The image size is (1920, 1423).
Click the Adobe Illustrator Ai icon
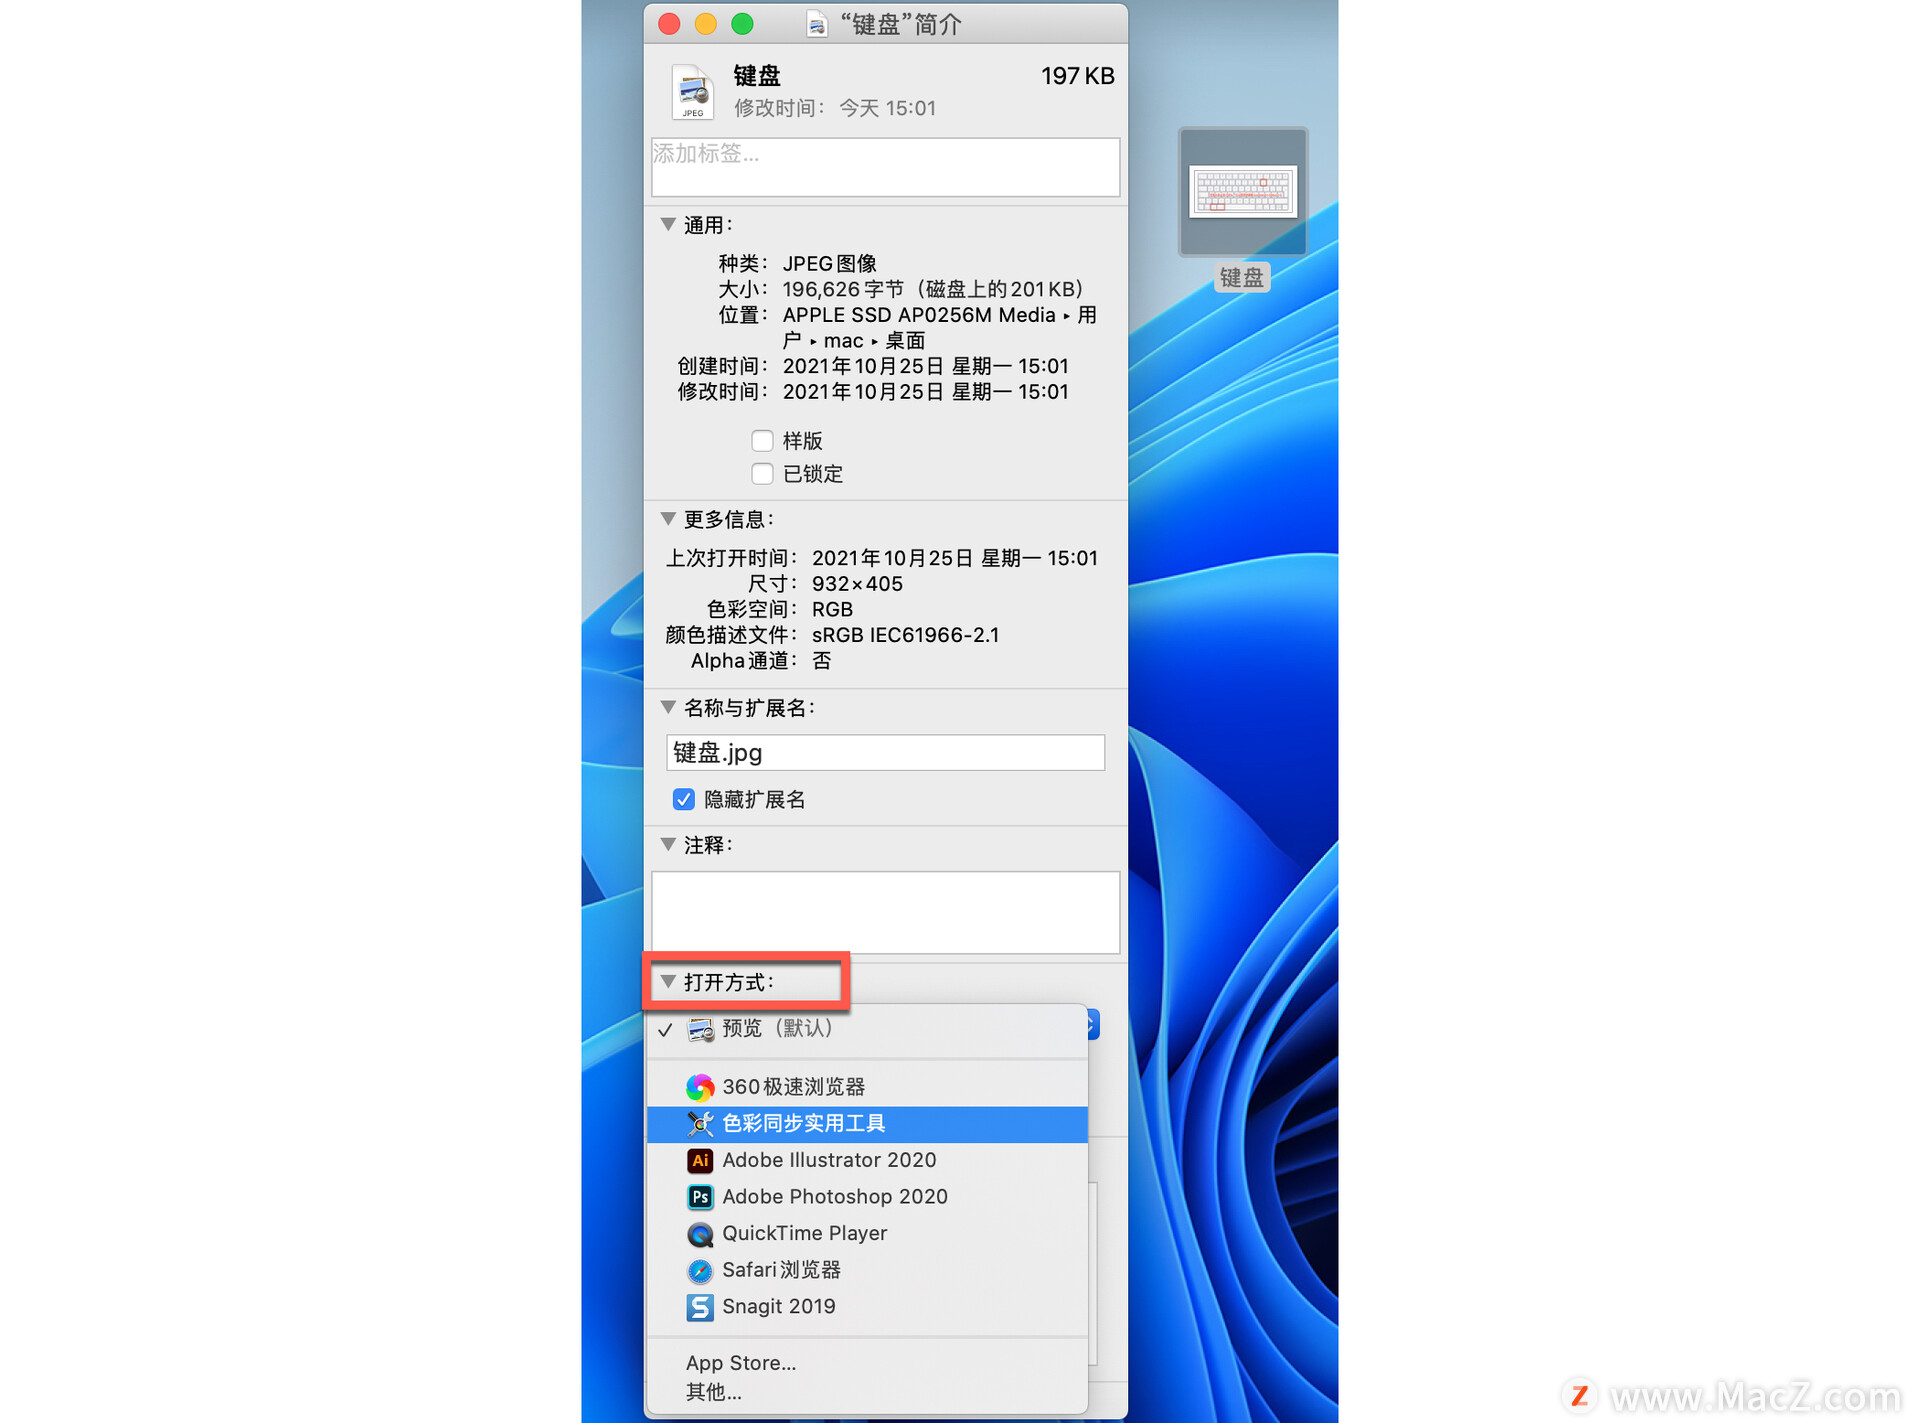(700, 1161)
